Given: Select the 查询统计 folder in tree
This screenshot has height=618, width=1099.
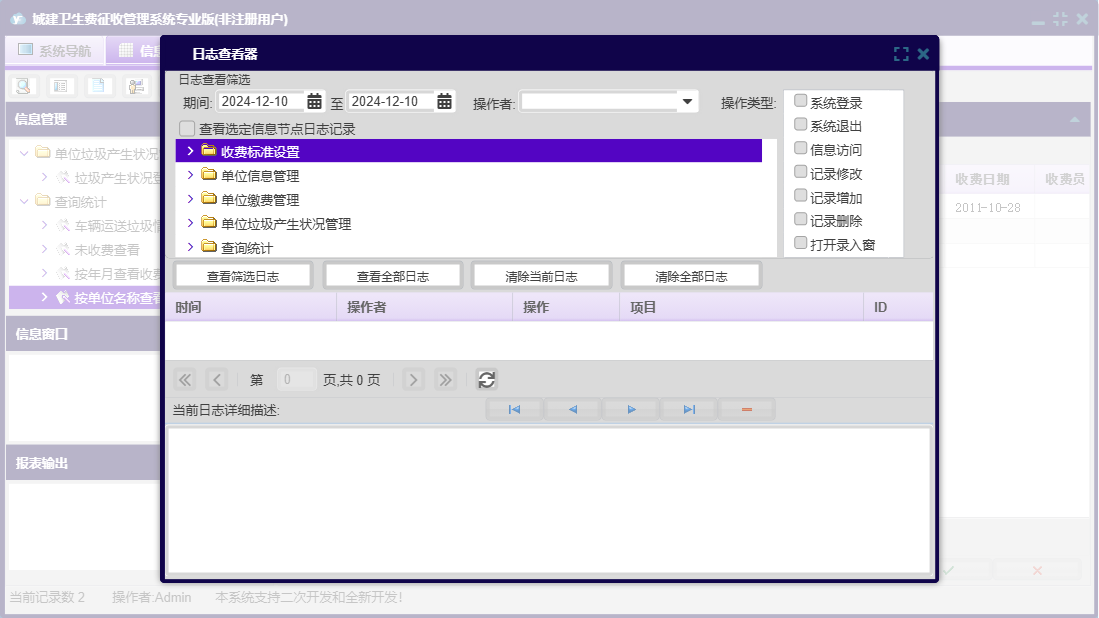Looking at the screenshot, I should pos(247,247).
